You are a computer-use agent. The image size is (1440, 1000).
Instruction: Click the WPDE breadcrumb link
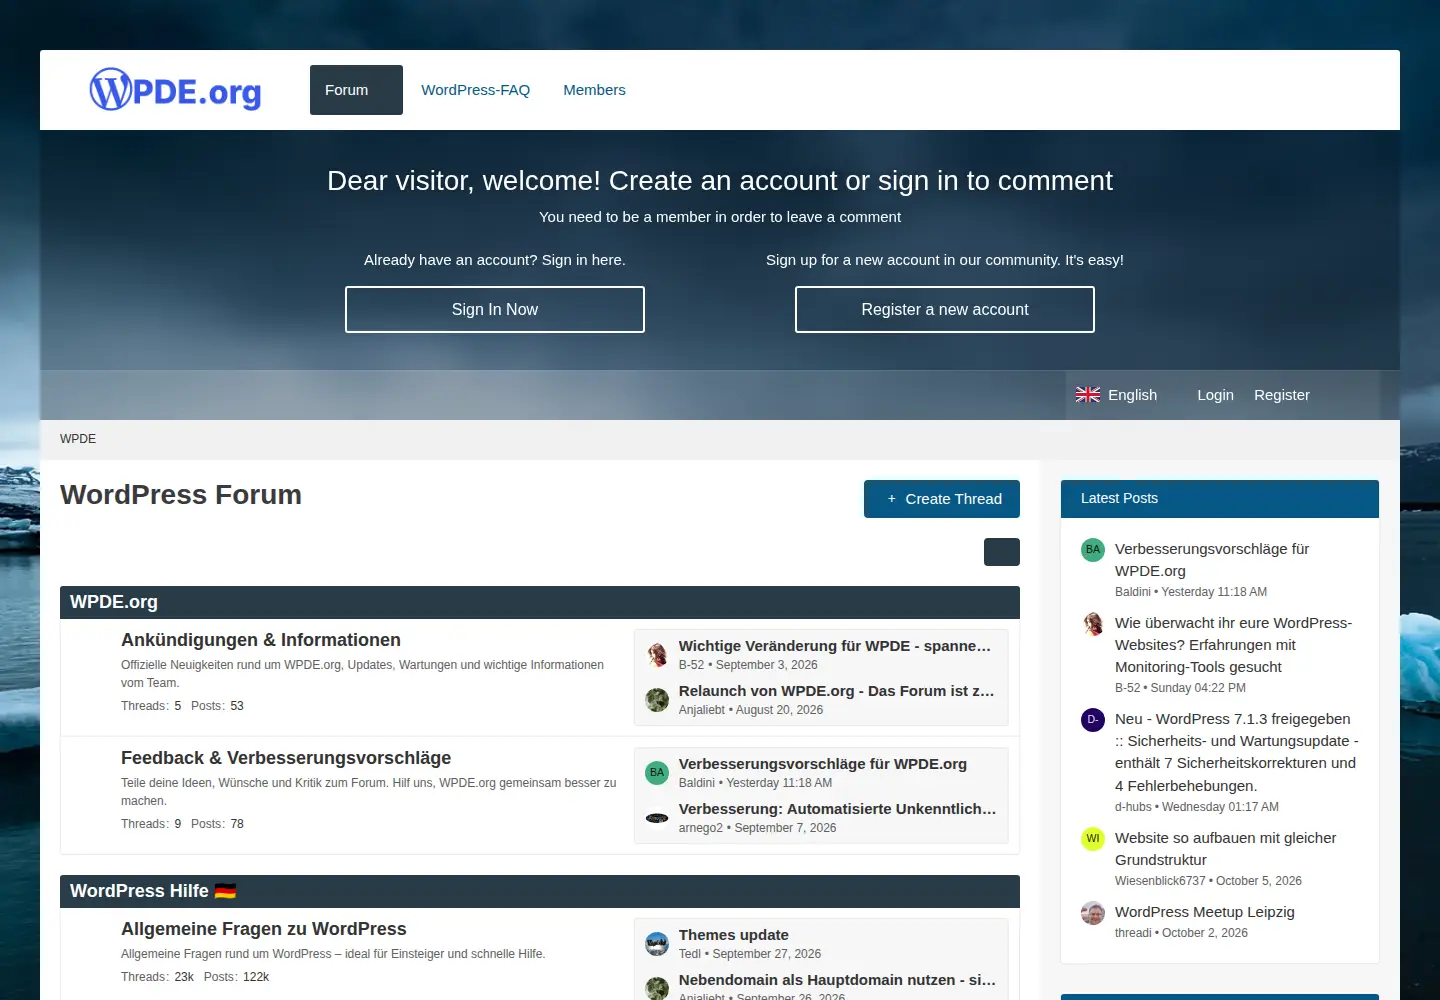point(78,439)
